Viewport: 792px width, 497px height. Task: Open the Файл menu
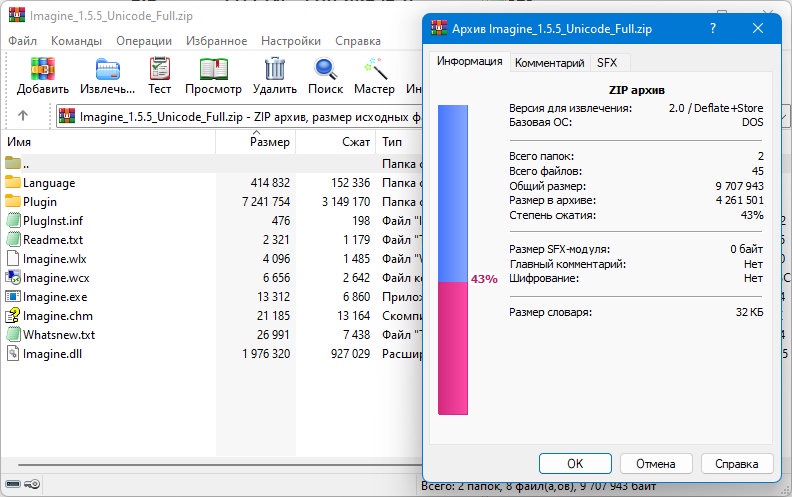pos(22,41)
